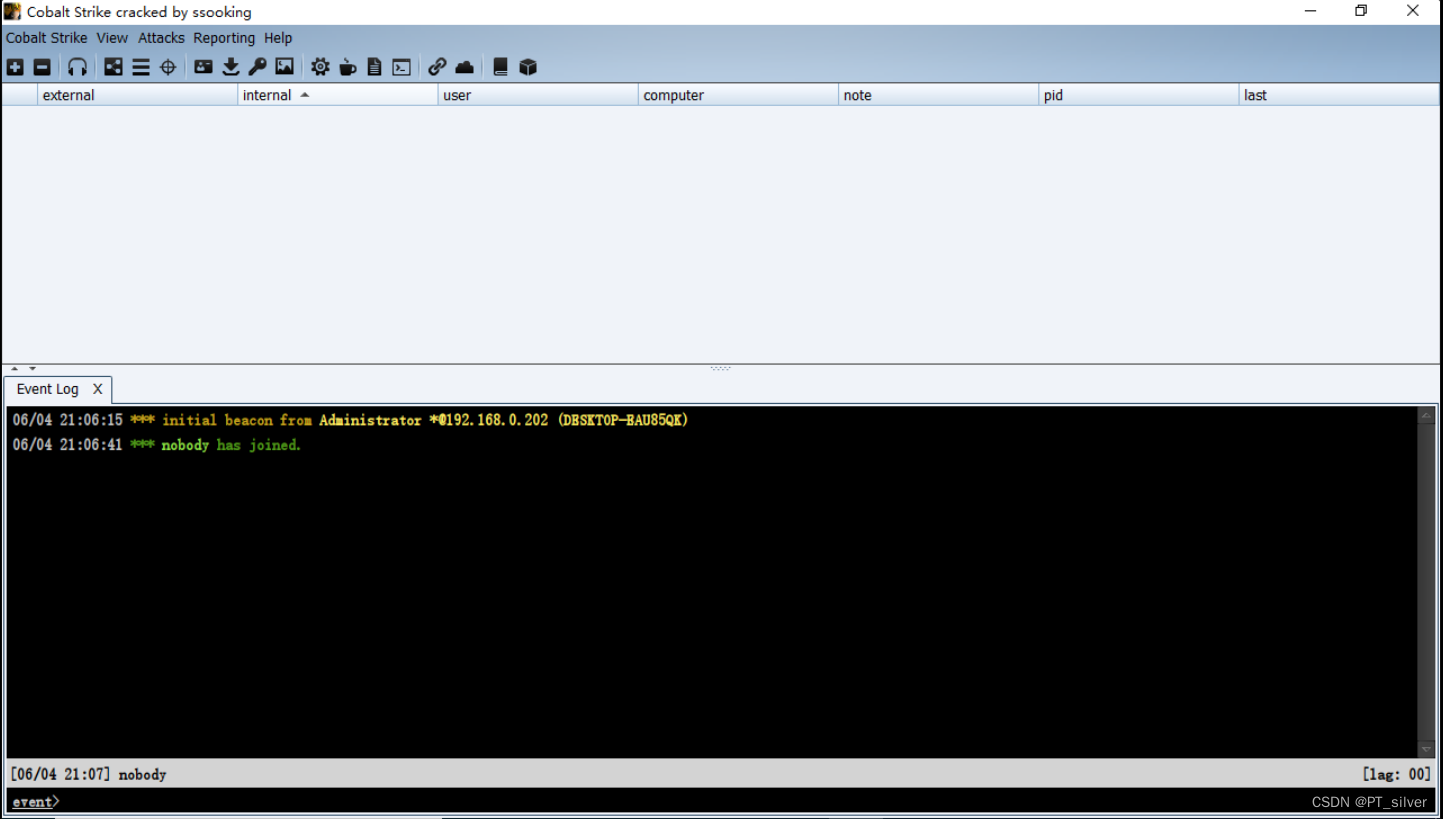Click the coffee cup Java applet attack icon
Viewport: 1443px width, 819px height.
(x=347, y=67)
